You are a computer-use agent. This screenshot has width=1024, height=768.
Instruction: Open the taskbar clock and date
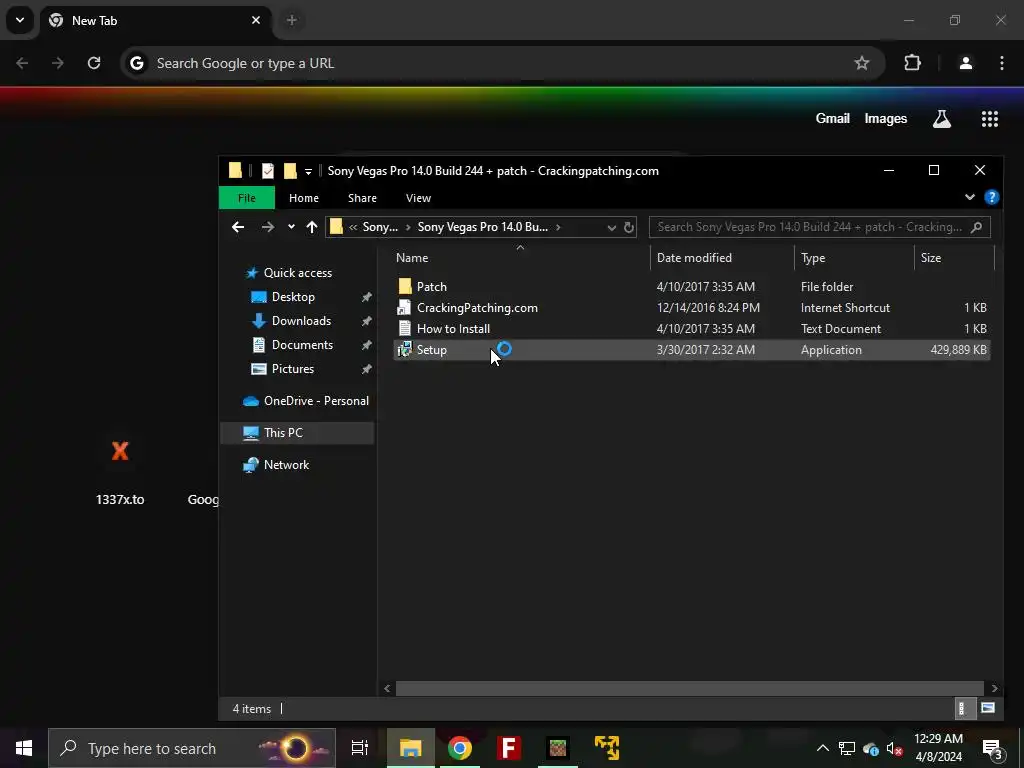(938, 748)
